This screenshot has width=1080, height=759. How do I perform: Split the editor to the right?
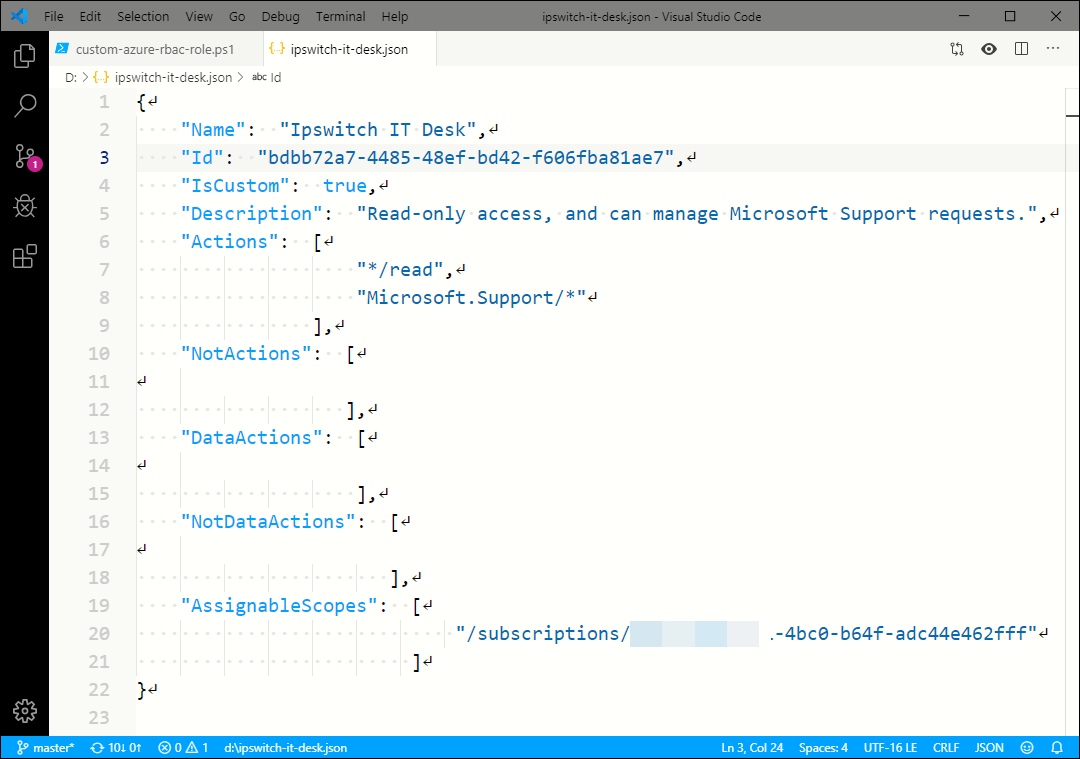1021,49
